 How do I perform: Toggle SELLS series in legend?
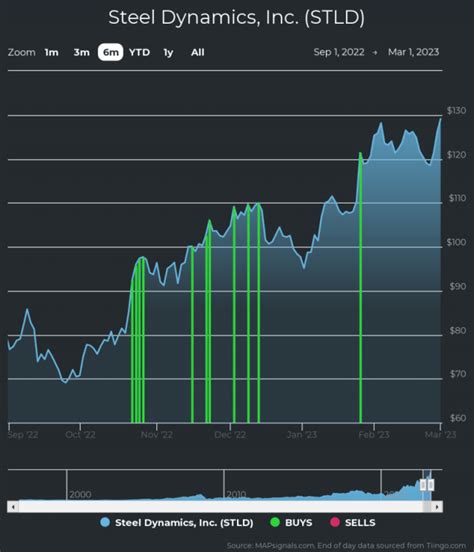(x=353, y=522)
